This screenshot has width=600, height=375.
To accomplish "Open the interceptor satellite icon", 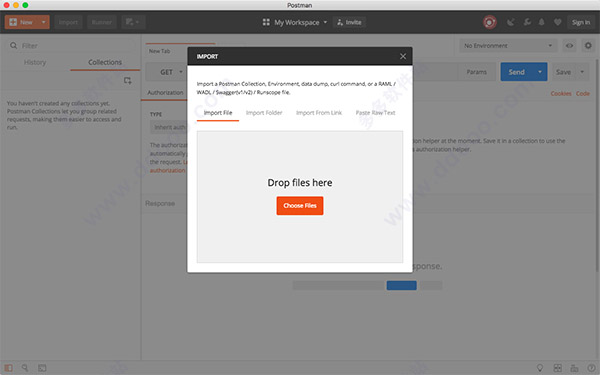I will click(x=510, y=22).
